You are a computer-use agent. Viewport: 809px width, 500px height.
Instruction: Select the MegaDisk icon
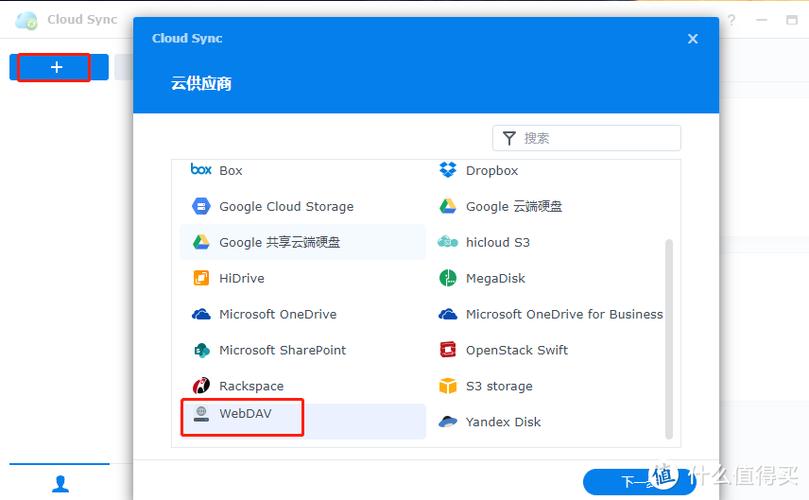pyautogui.click(x=448, y=278)
